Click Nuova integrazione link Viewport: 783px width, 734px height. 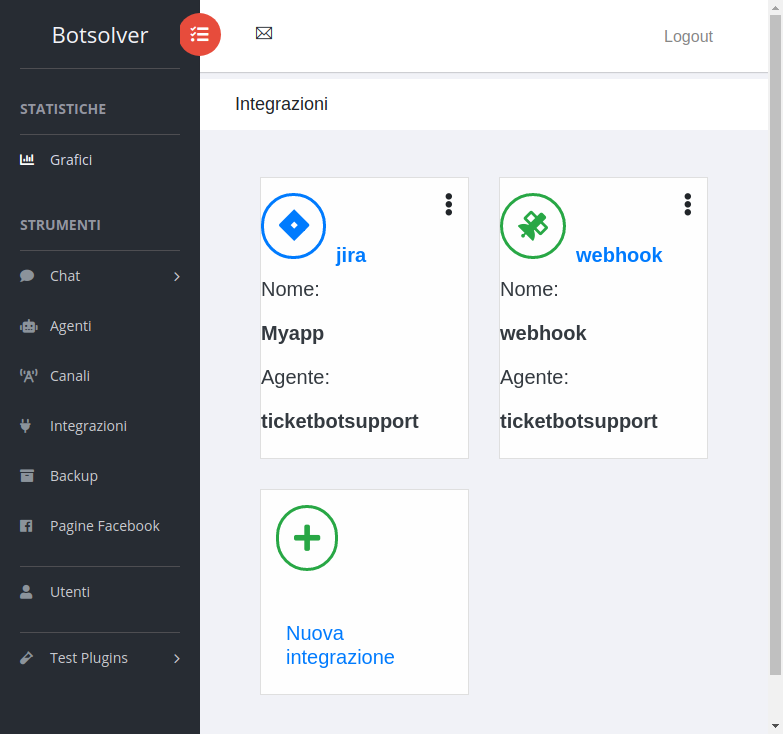click(340, 645)
